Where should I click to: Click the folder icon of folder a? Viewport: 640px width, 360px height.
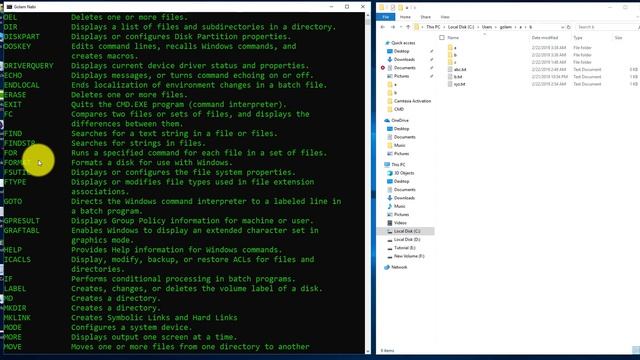click(450, 48)
